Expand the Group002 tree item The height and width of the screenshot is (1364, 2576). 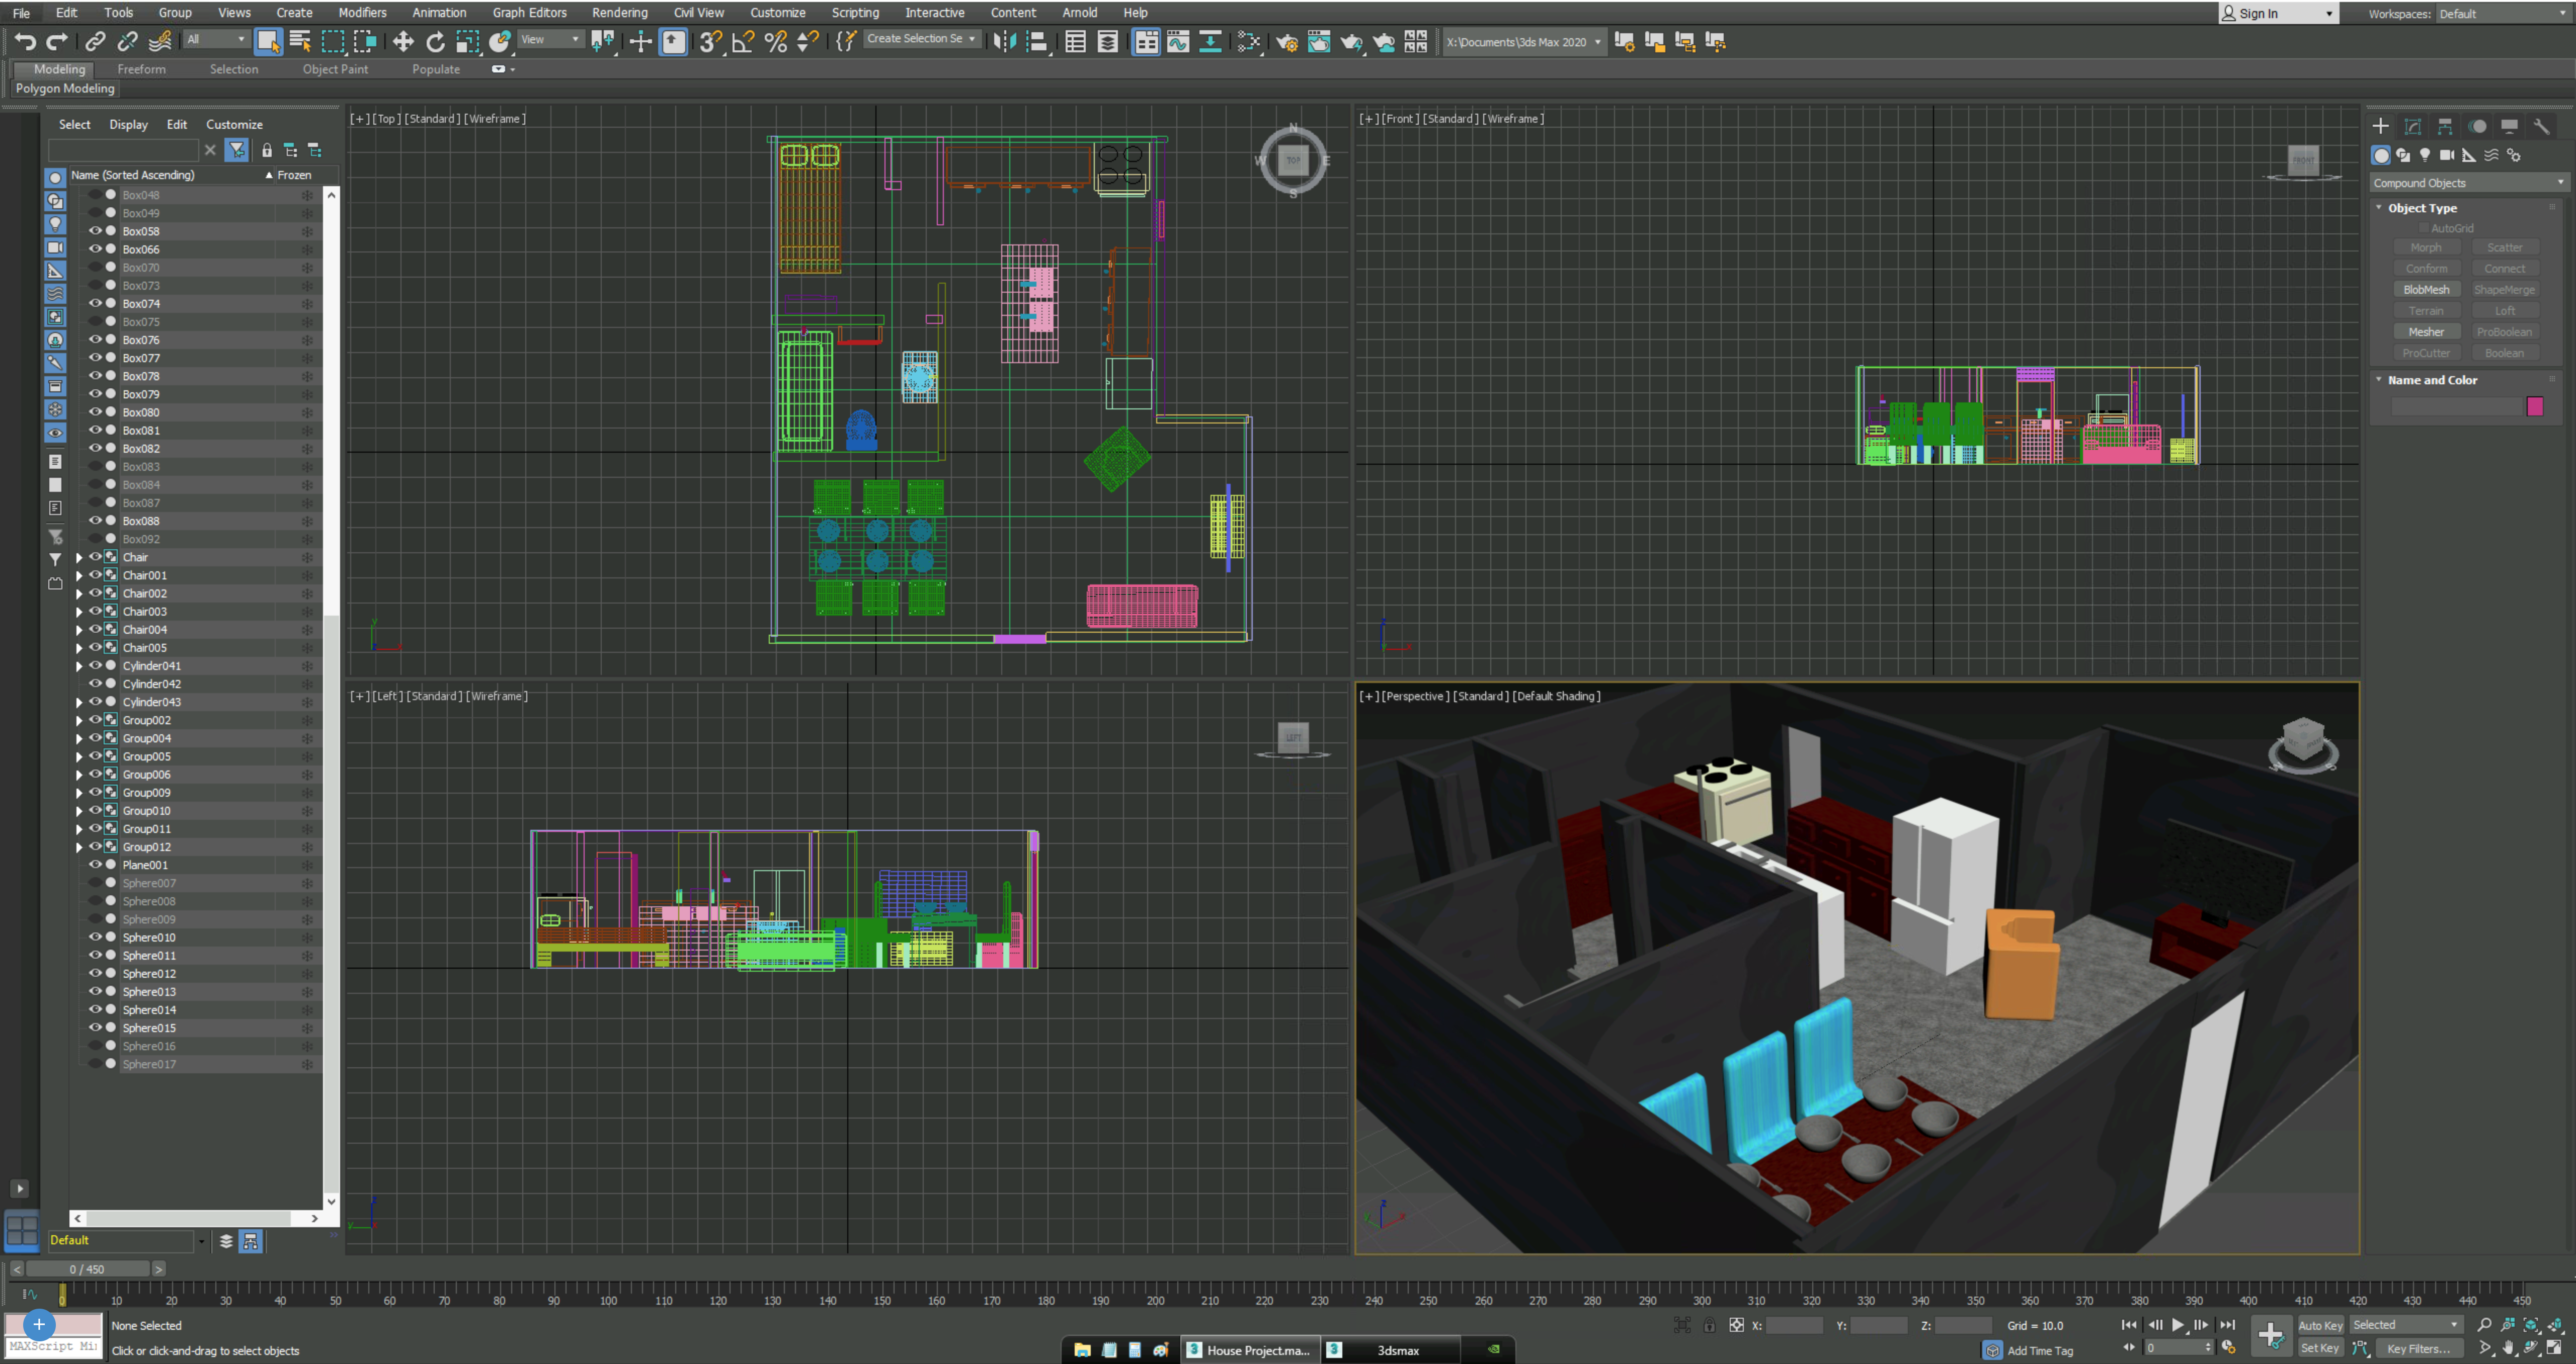(79, 720)
